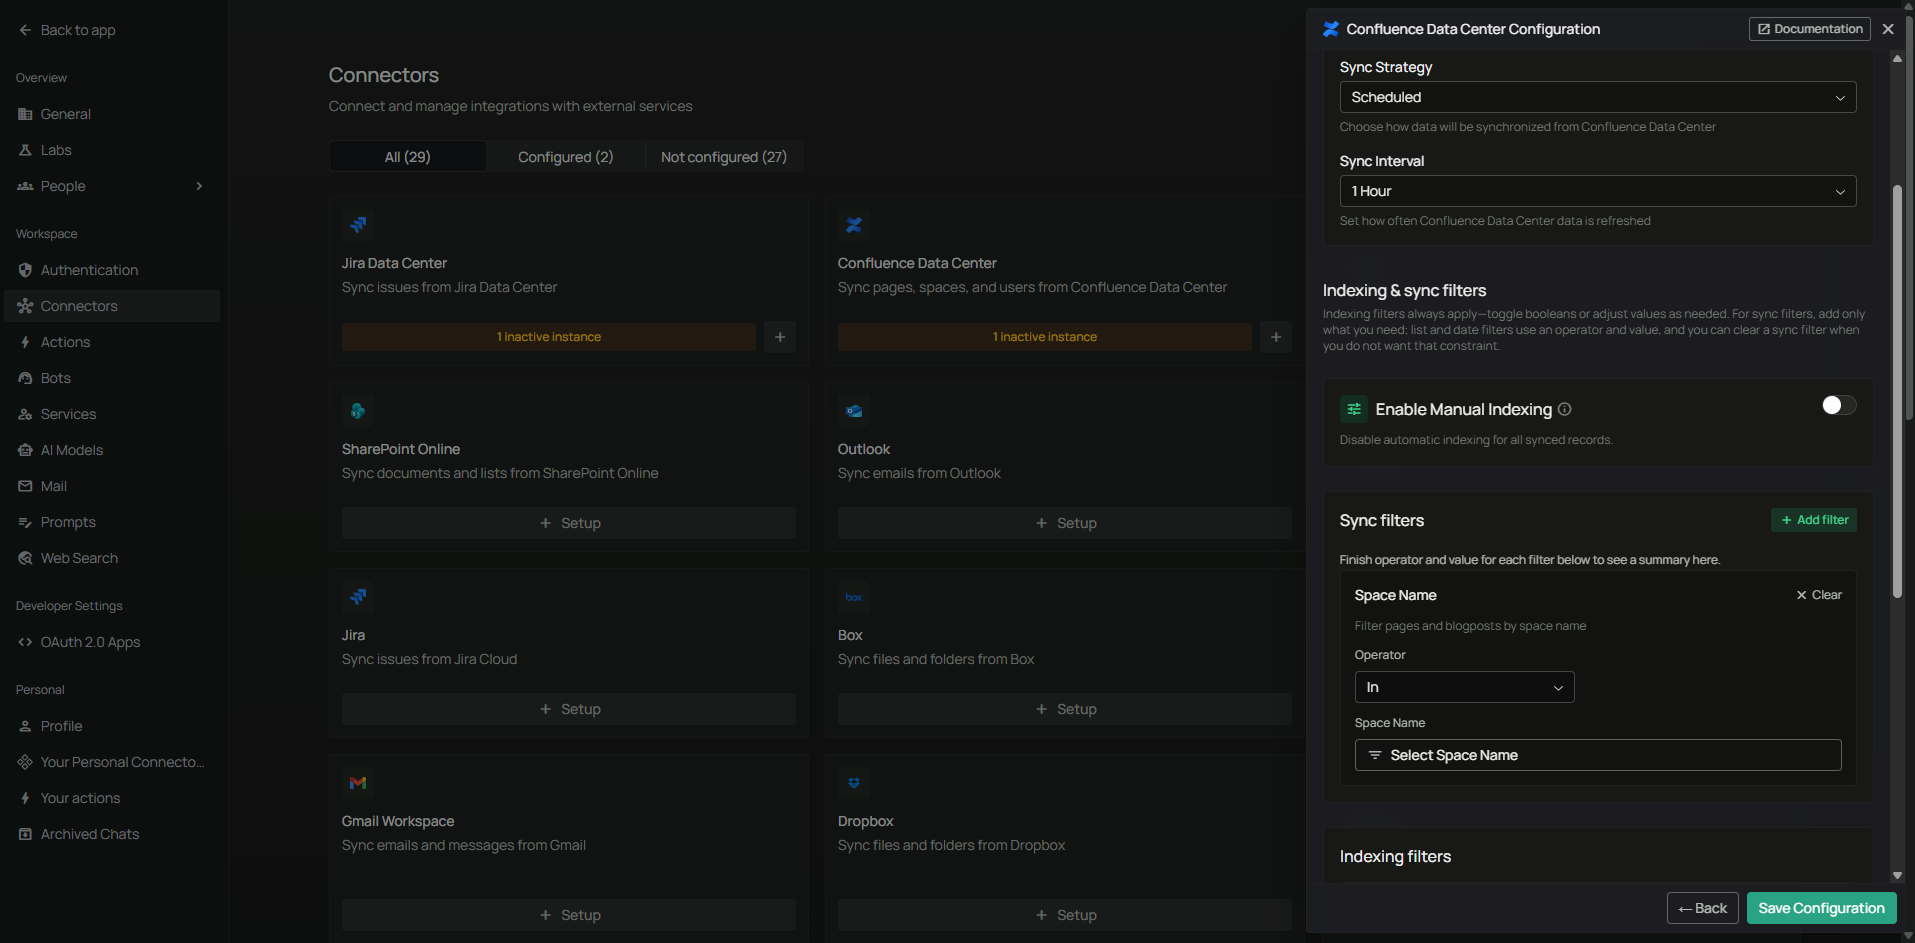Click the Archived Chats box icon
1915x943 pixels.
tap(25, 834)
